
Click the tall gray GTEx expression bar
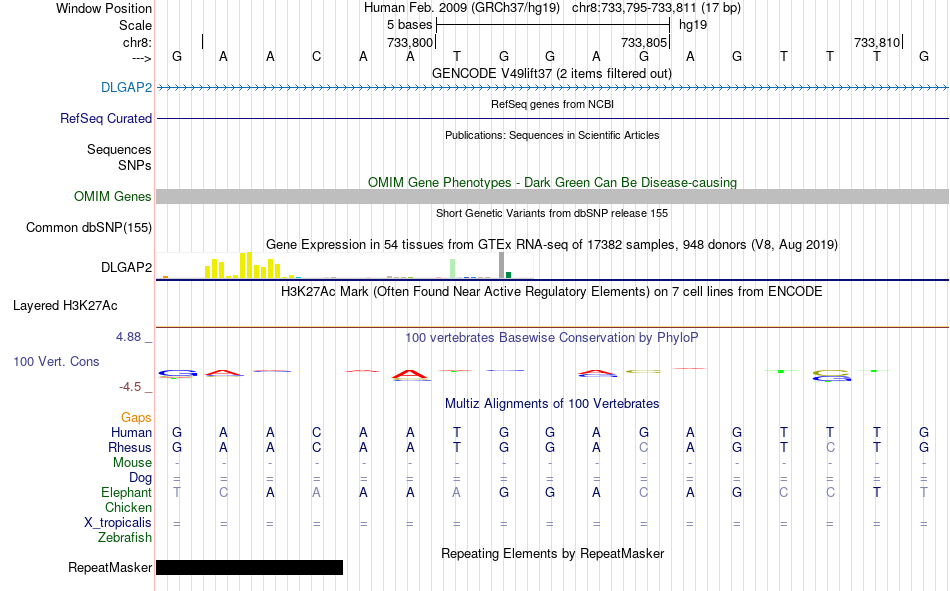coord(501,265)
